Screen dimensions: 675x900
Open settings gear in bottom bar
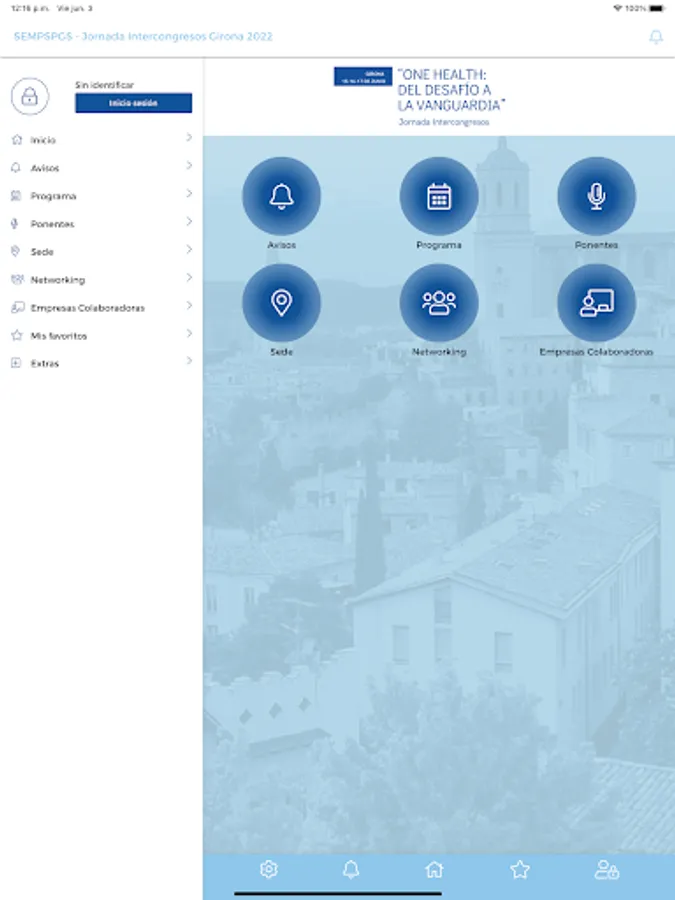tap(269, 870)
